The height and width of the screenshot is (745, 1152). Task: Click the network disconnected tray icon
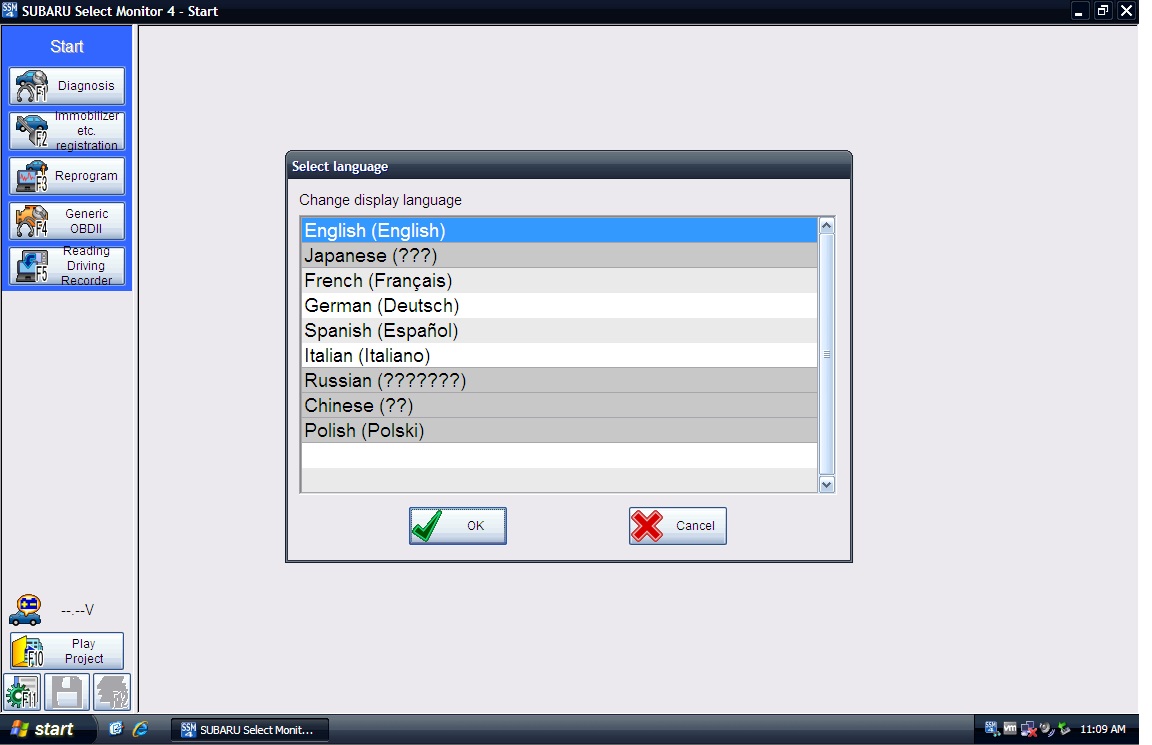[x=1029, y=729]
